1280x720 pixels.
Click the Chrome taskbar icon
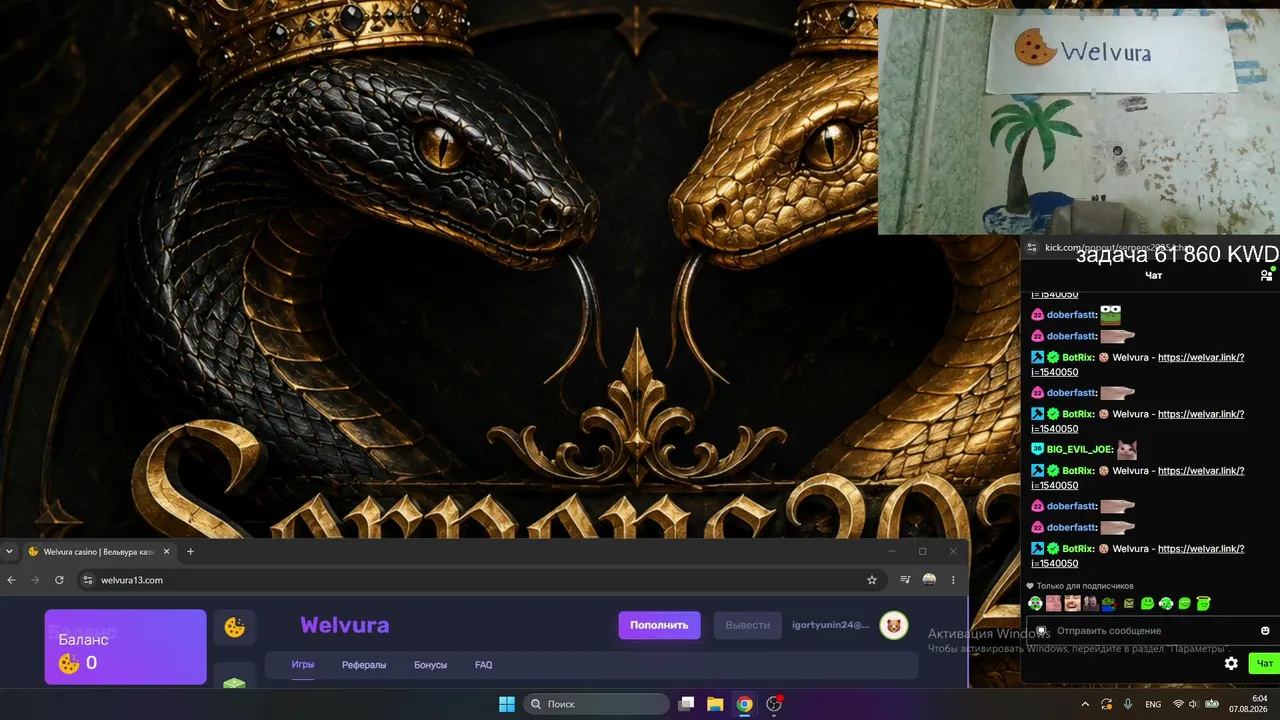[744, 704]
